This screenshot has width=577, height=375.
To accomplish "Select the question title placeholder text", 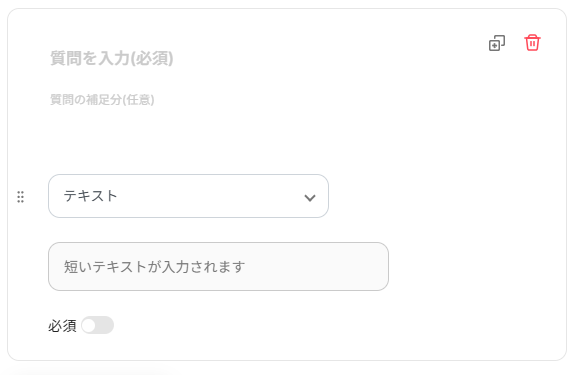I will click(x=111, y=58).
